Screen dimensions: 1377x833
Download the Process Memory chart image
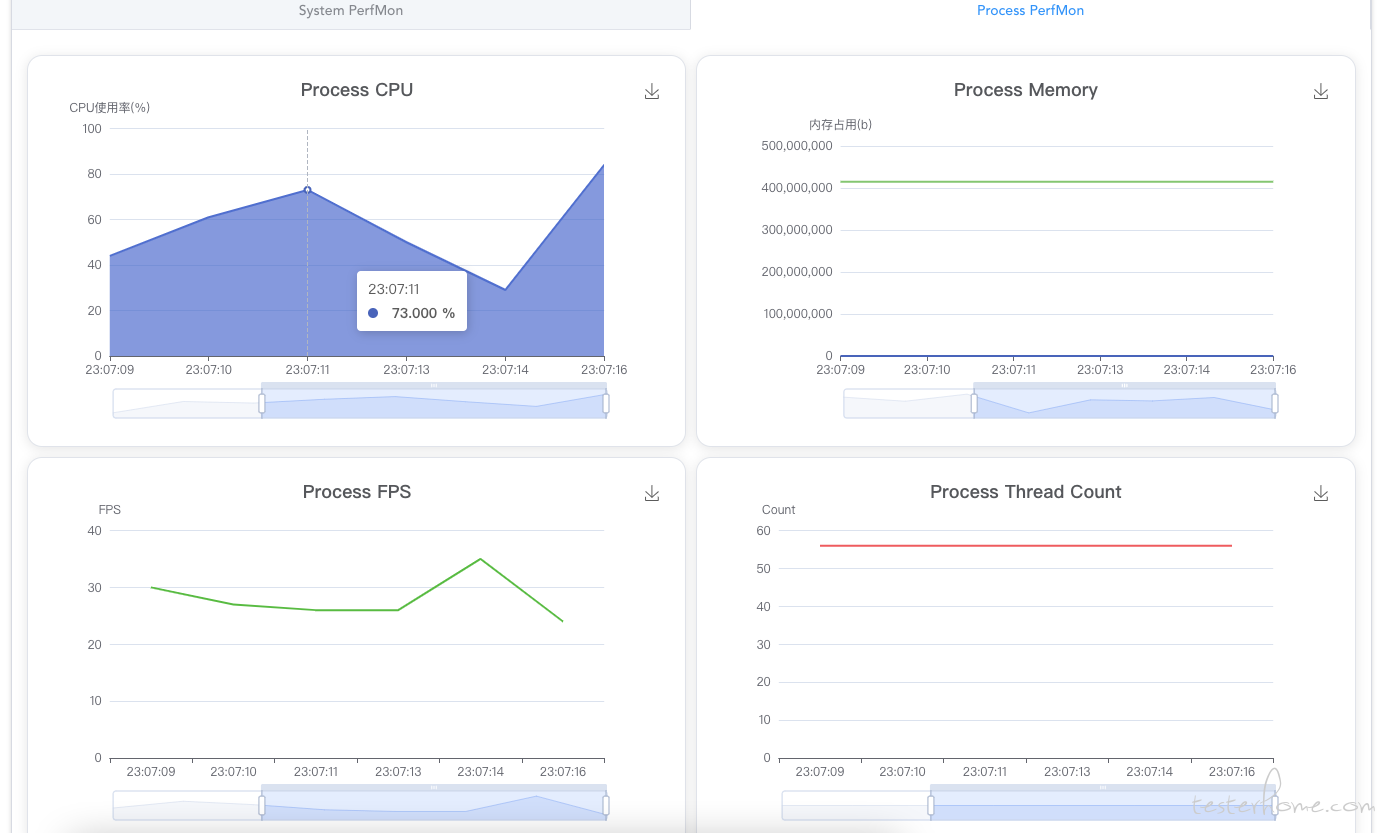tap(1320, 92)
